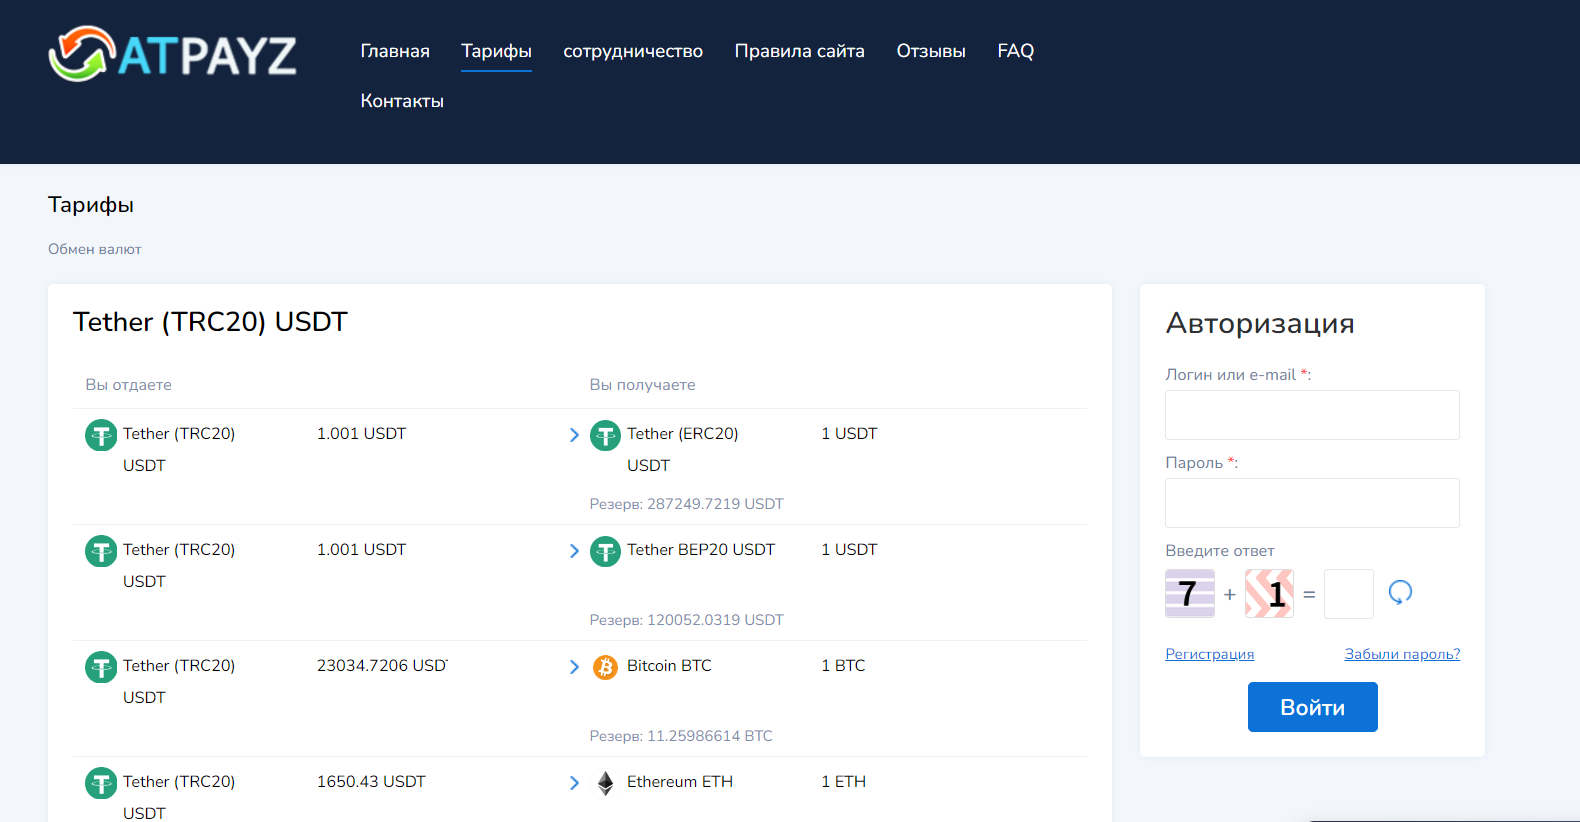Screen dimensions: 1580x822
Task: Click the 1 BTC amount
Action: [843, 666]
